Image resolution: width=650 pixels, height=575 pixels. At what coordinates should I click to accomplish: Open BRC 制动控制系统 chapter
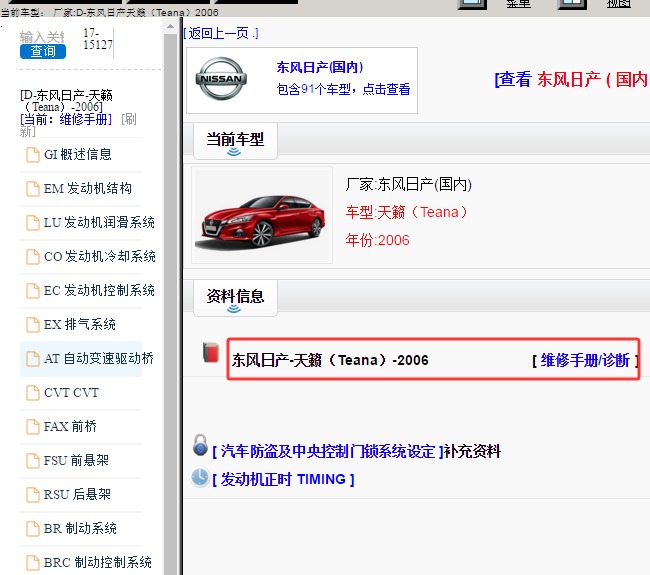point(97,562)
